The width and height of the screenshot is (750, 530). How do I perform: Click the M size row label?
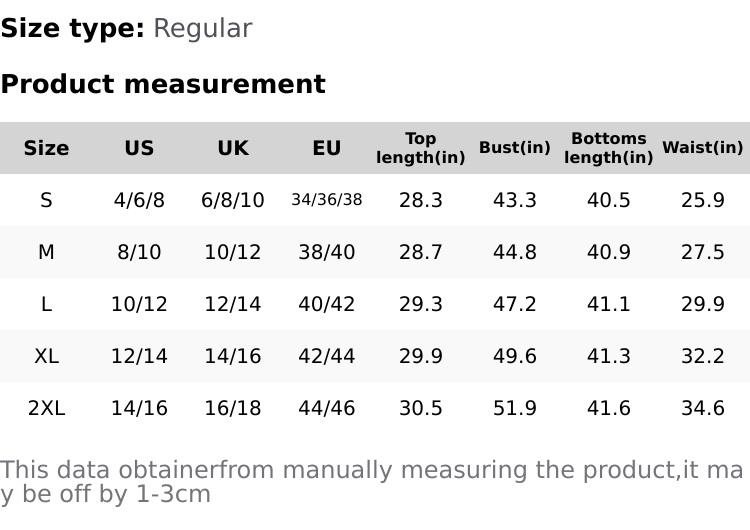(x=46, y=252)
